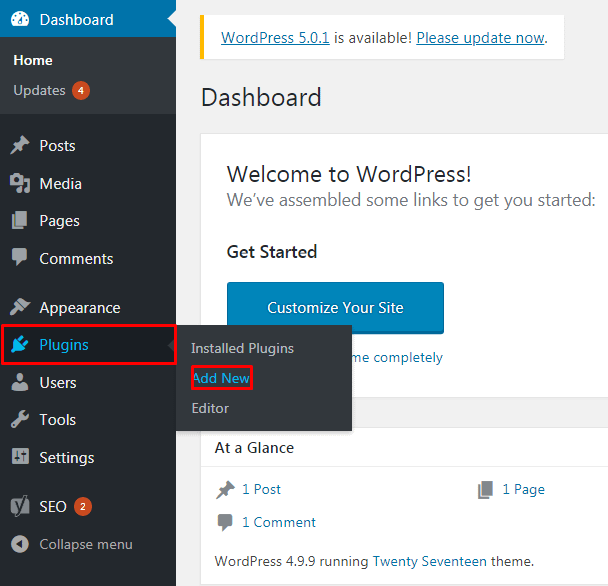608x586 pixels.
Task: Click the Plugins plug icon
Action: tap(20, 344)
